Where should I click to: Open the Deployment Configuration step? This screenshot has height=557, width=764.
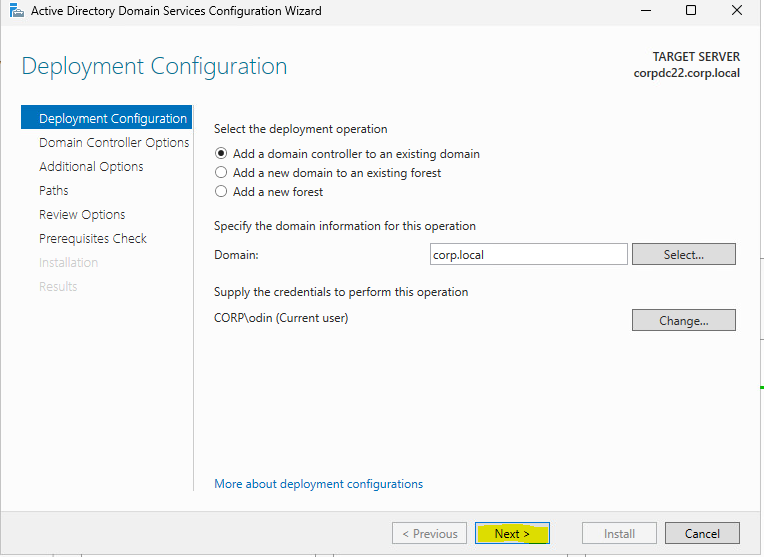(x=112, y=119)
